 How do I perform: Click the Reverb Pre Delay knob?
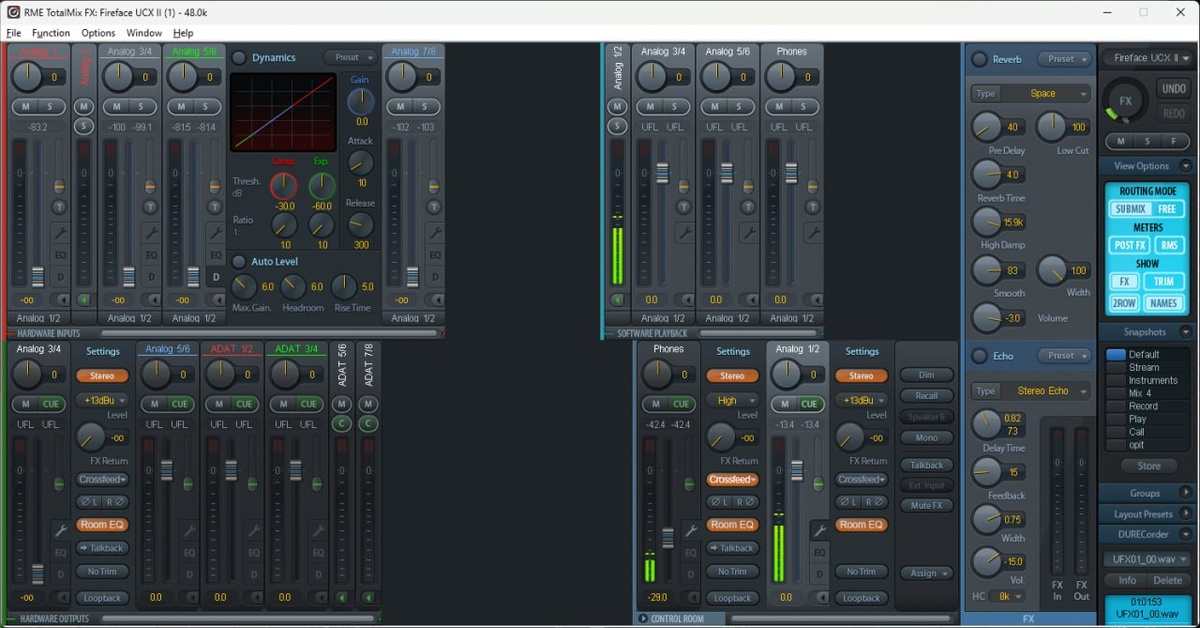tap(986, 126)
